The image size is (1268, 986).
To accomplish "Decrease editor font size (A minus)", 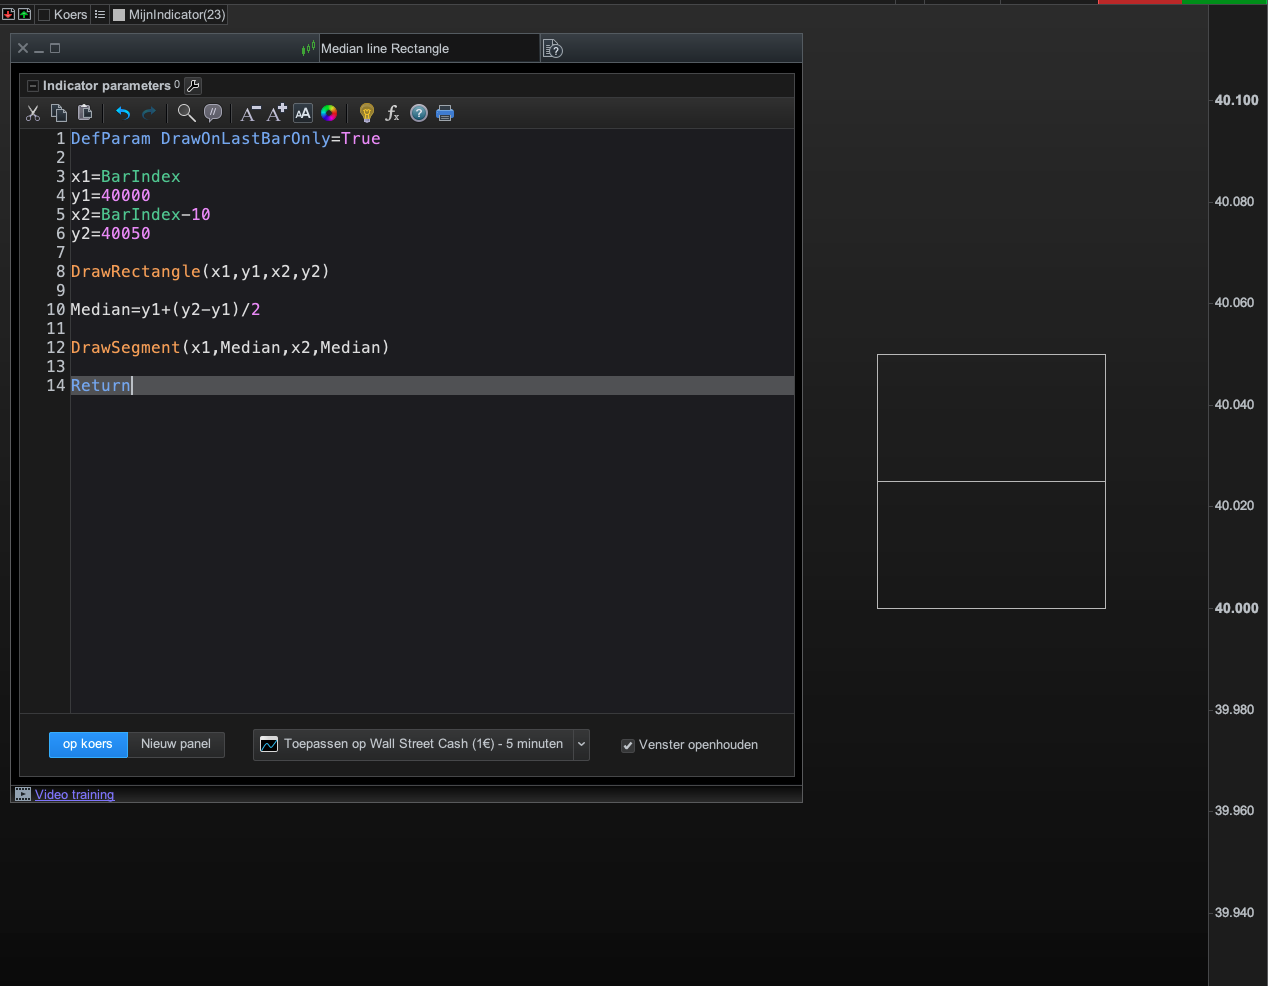I will (x=250, y=113).
